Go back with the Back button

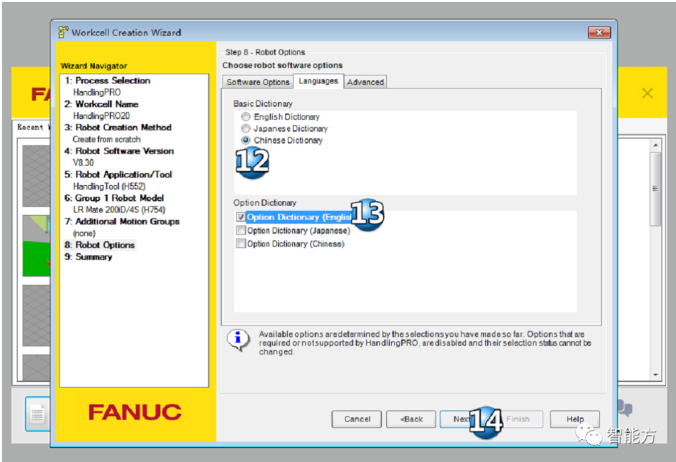click(411, 419)
